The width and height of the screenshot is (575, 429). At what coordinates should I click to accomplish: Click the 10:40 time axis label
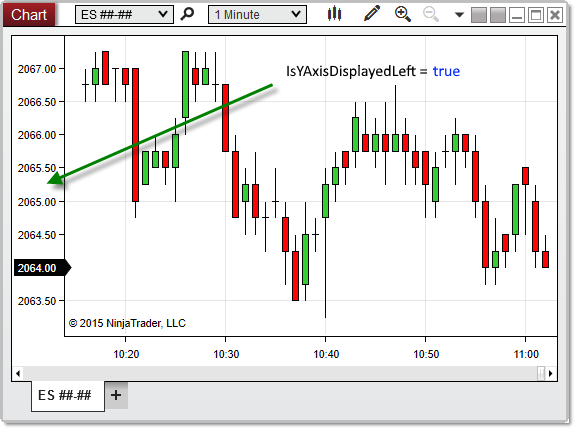tap(326, 354)
